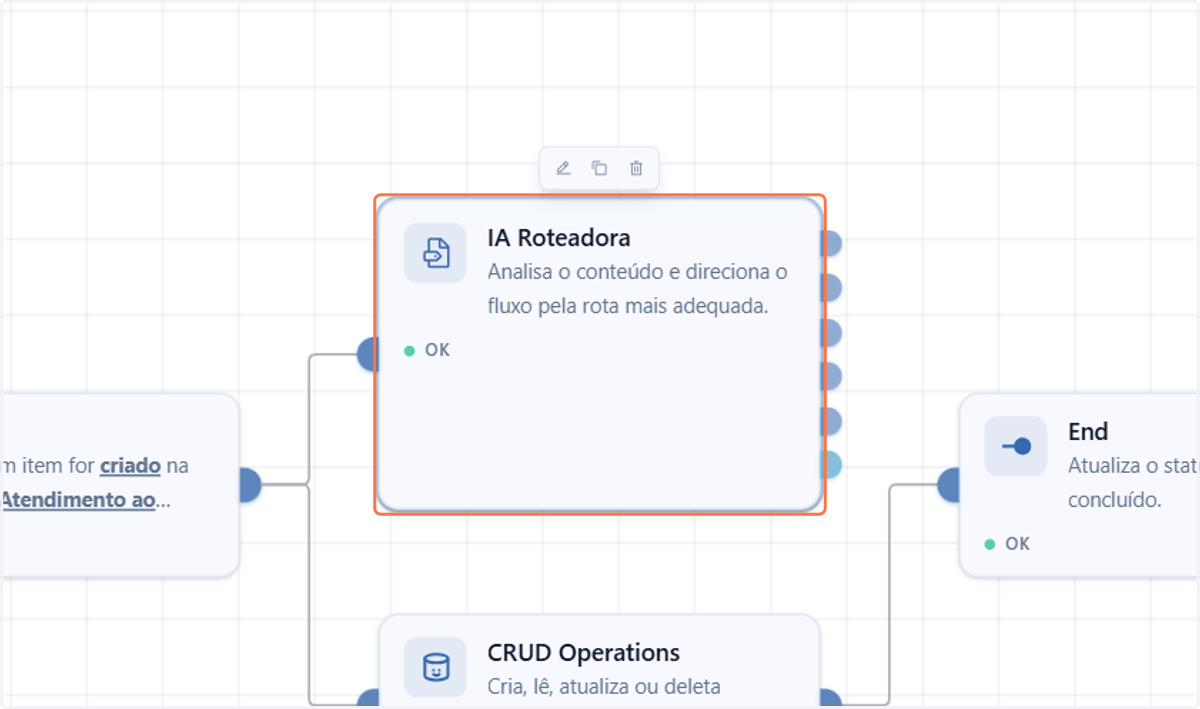Delete the IA Roteadora node using the trash icon
This screenshot has height=709, width=1200.
click(636, 168)
